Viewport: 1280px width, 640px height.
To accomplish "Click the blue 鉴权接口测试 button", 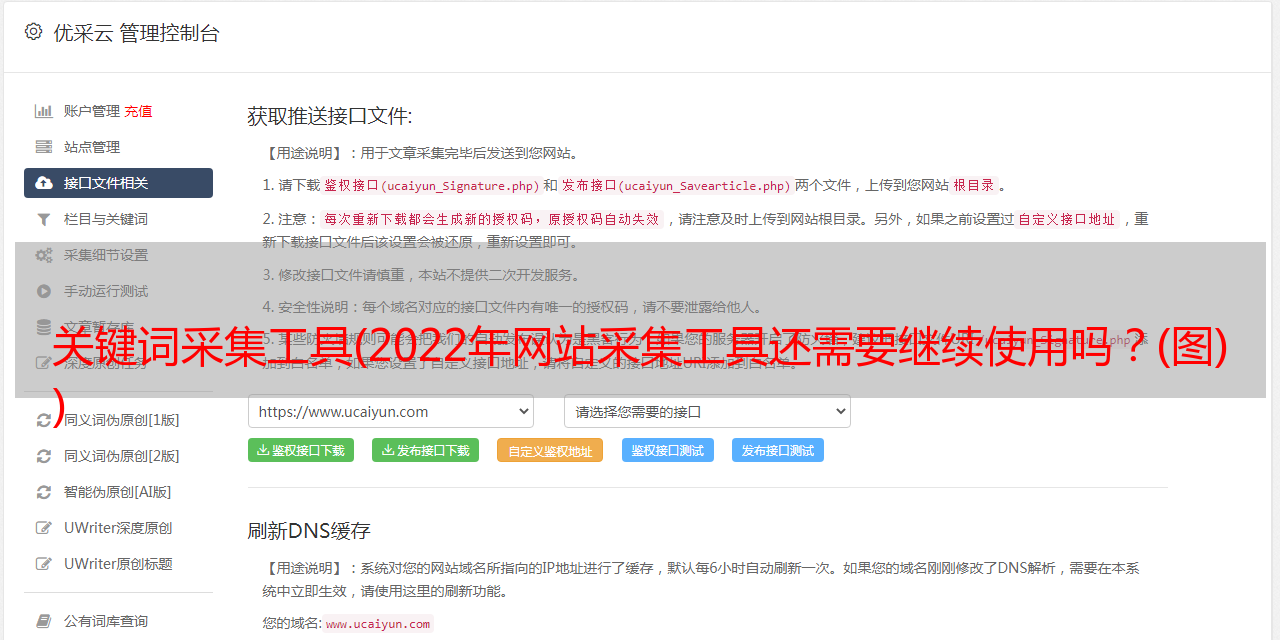I will (668, 450).
